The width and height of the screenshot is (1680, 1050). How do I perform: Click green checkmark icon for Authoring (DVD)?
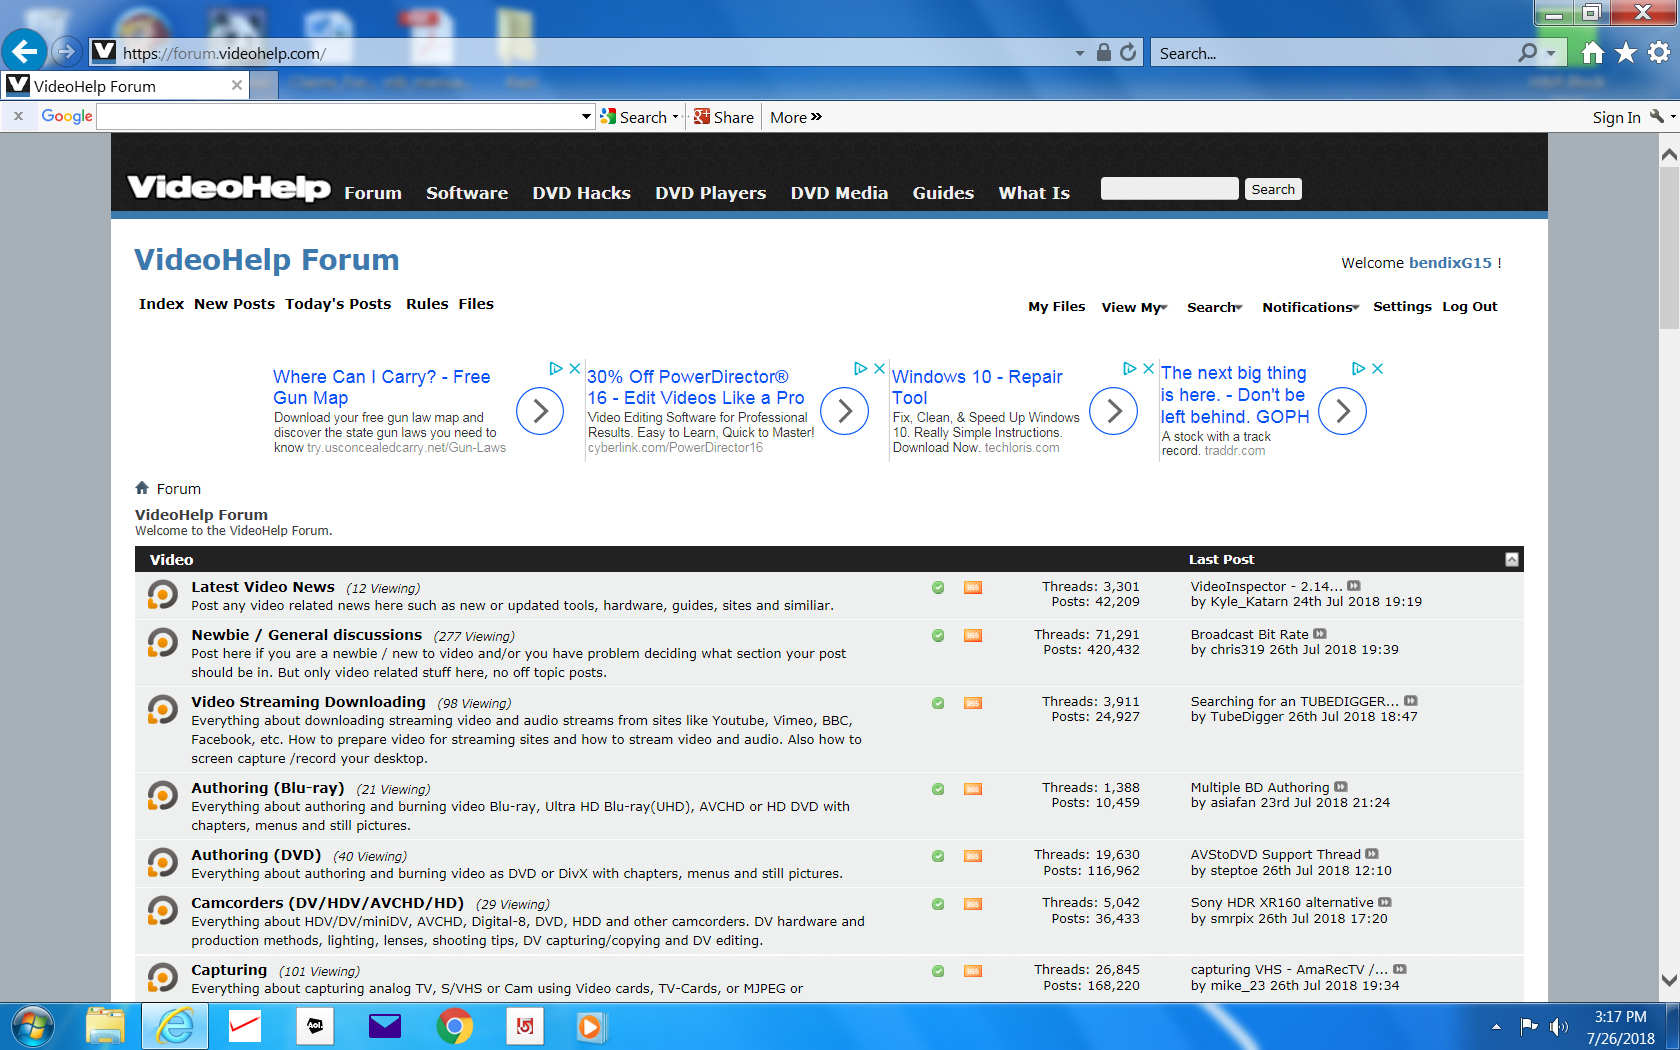(x=938, y=856)
